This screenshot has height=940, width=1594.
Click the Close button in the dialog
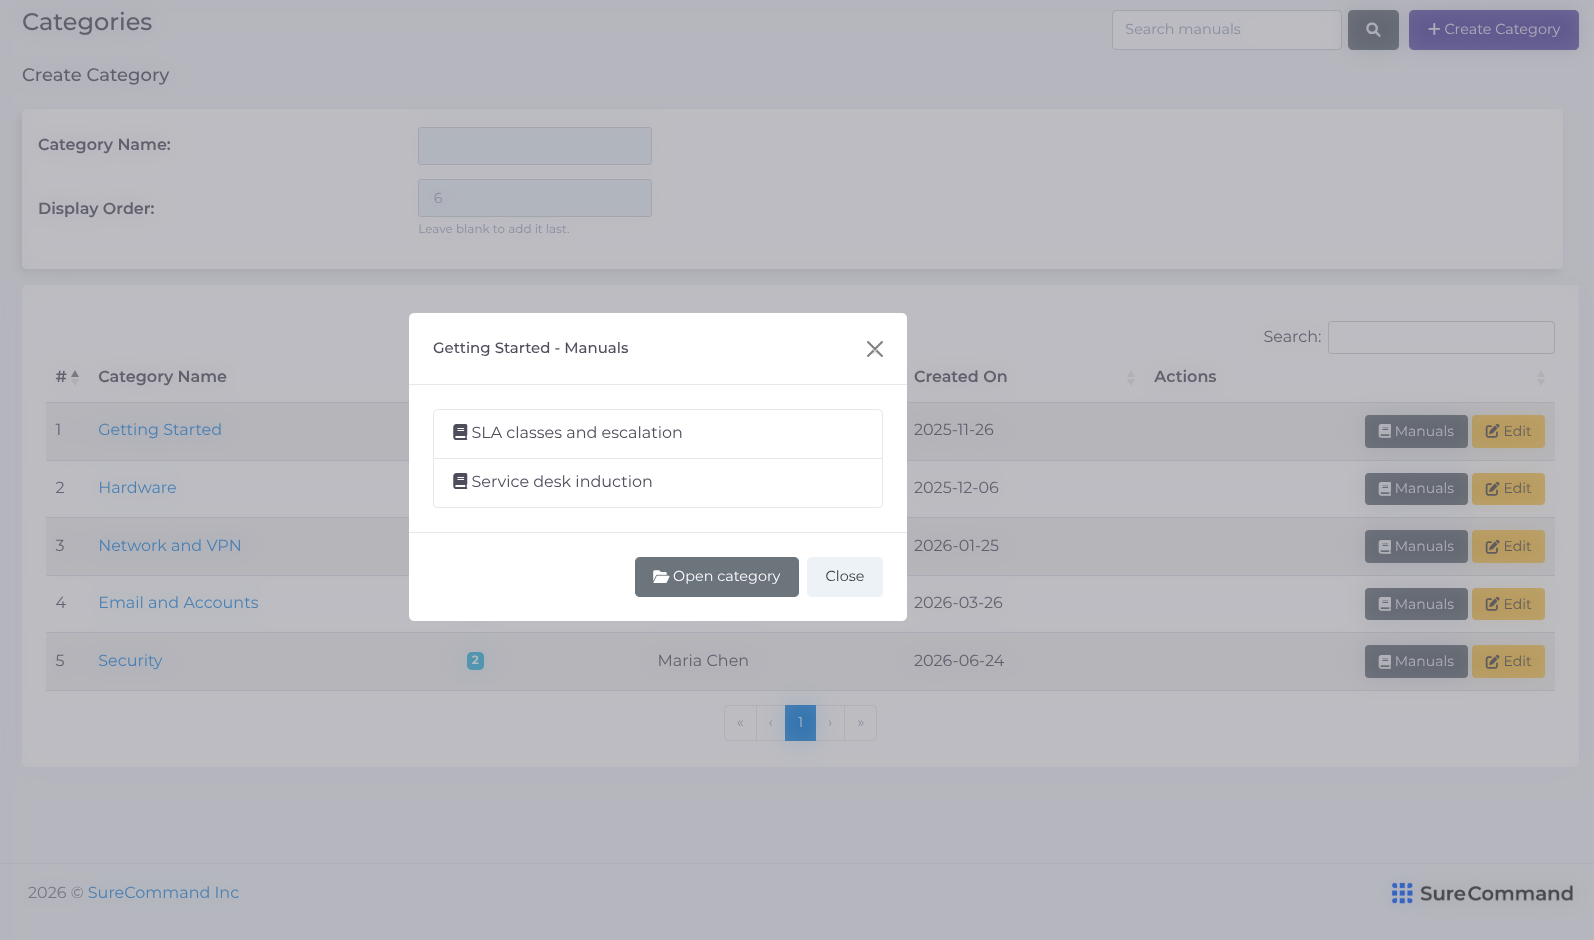pyautogui.click(x=845, y=577)
